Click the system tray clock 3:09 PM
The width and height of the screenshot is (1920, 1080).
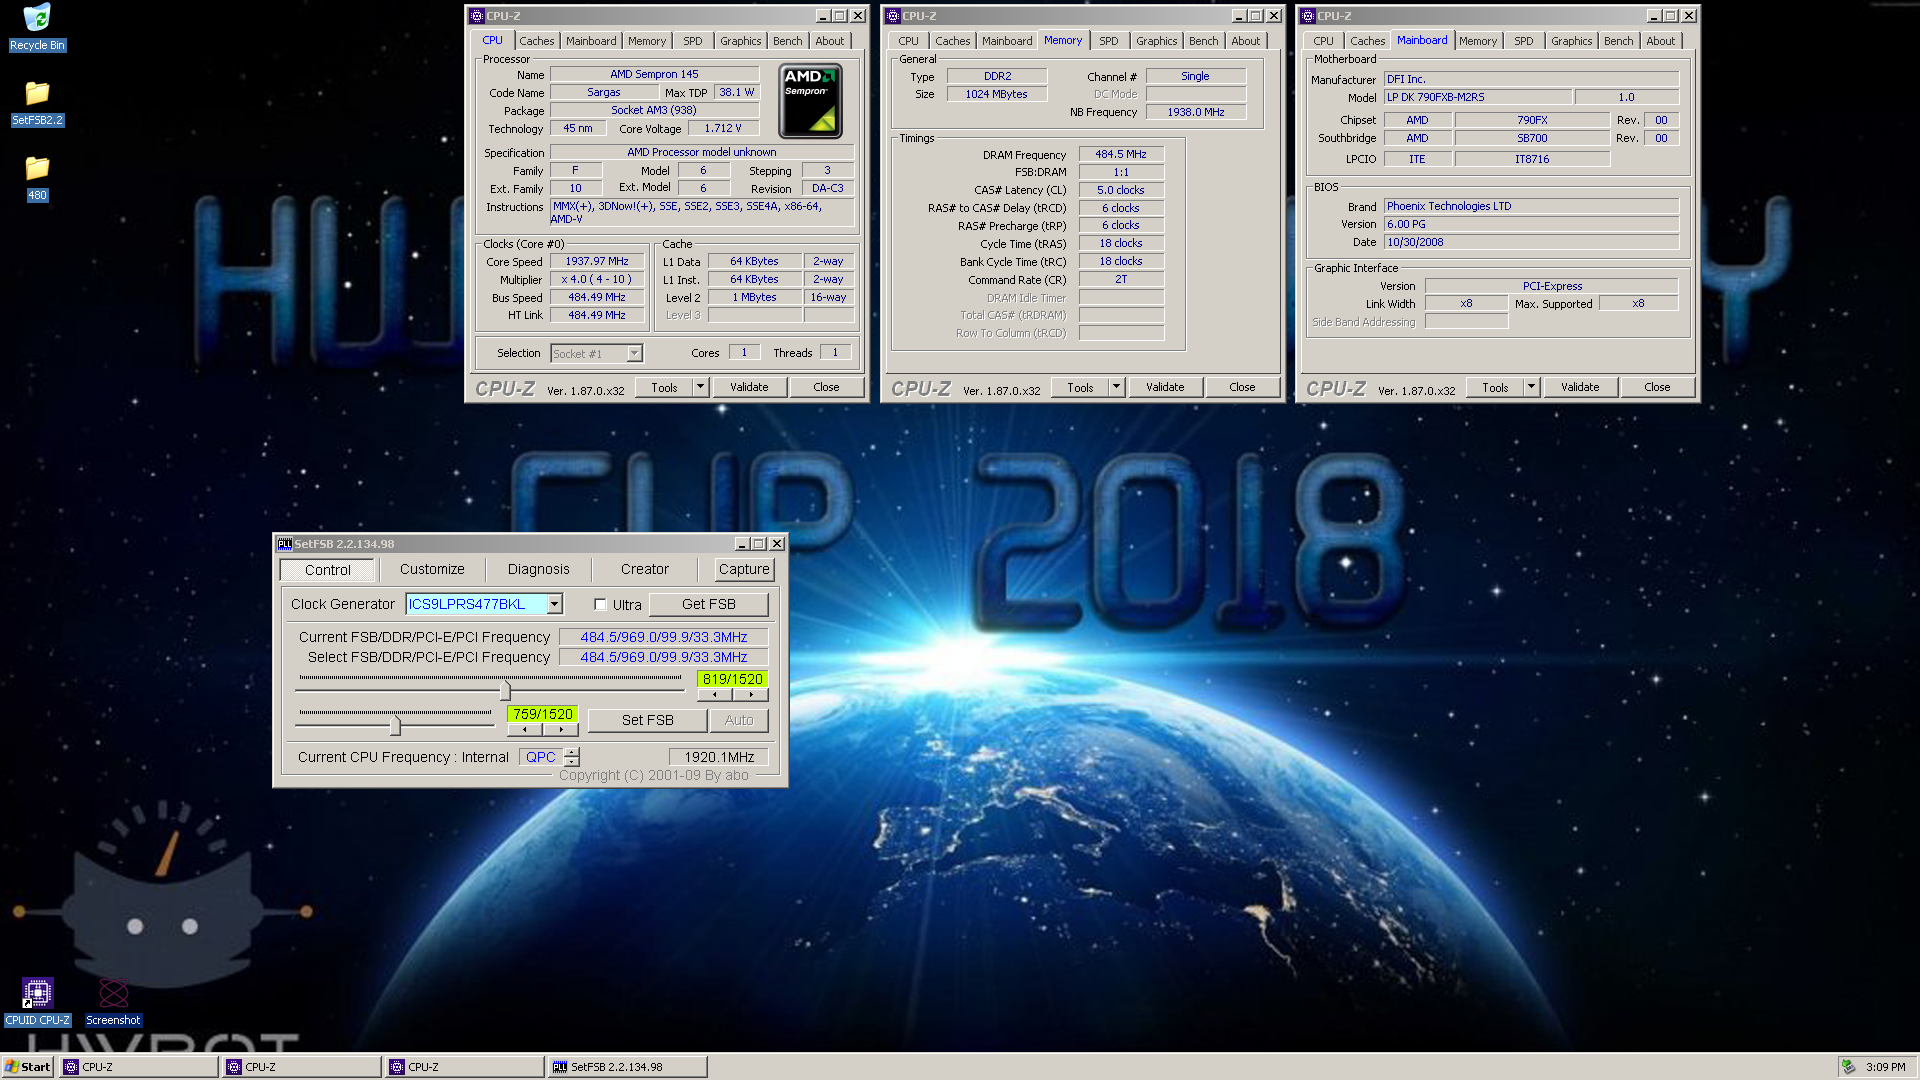click(1885, 1067)
